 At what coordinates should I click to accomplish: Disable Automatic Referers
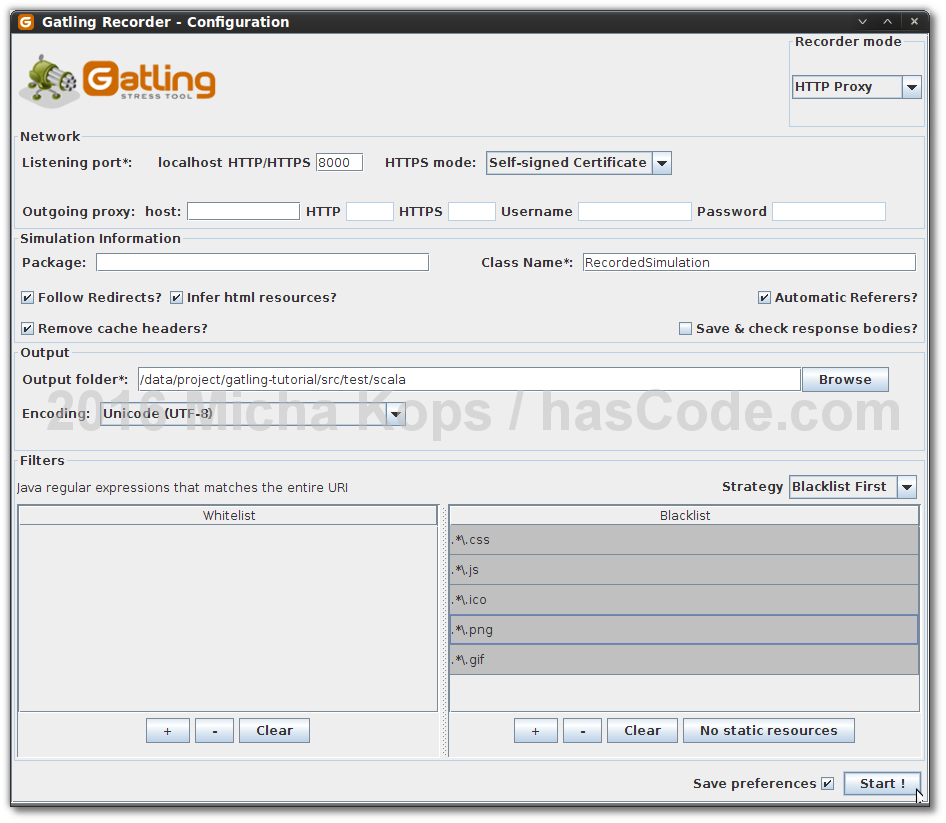pyautogui.click(x=764, y=297)
